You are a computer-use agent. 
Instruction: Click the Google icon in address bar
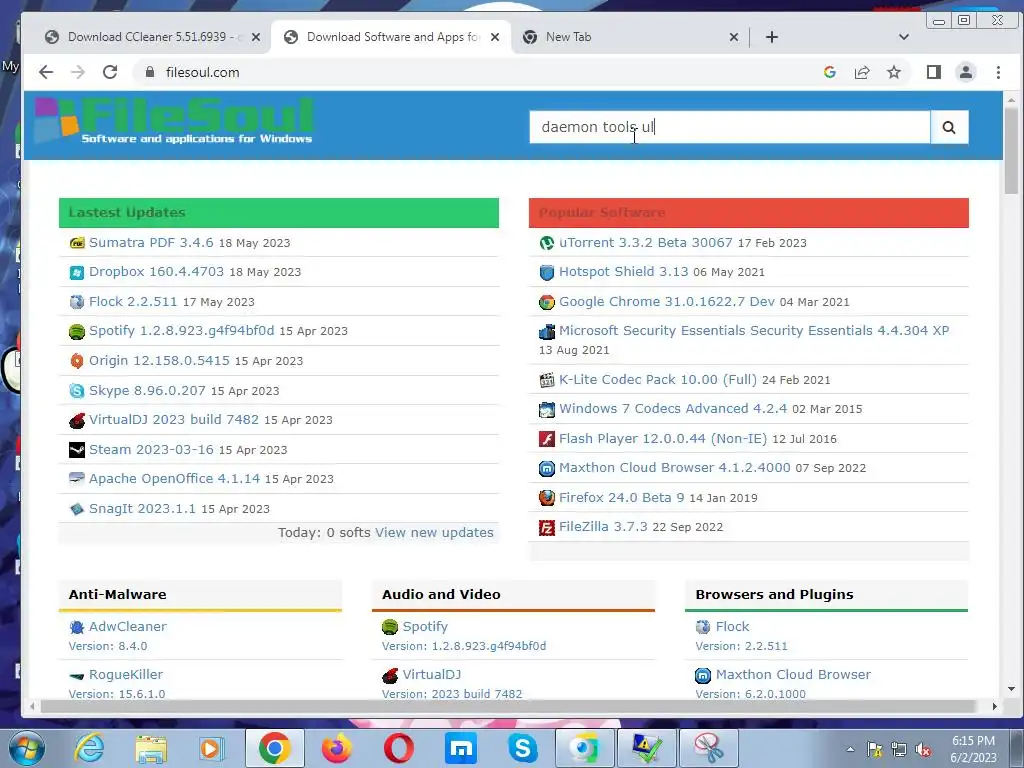(x=830, y=72)
